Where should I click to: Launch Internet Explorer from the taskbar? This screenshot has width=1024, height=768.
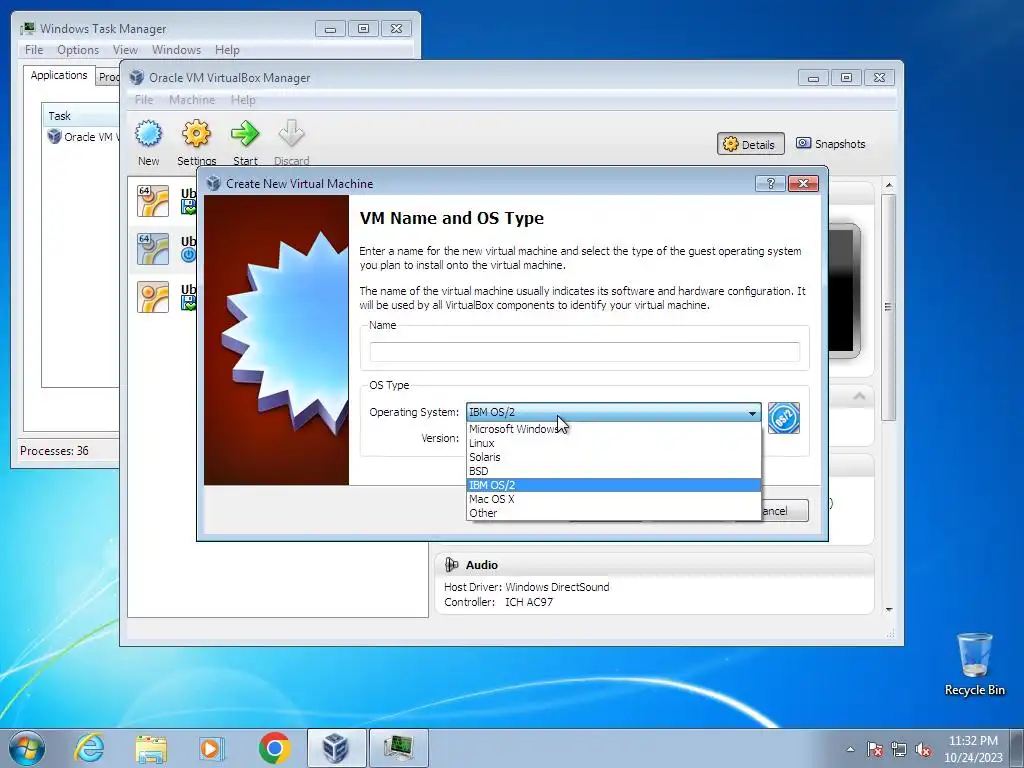[x=89, y=748]
